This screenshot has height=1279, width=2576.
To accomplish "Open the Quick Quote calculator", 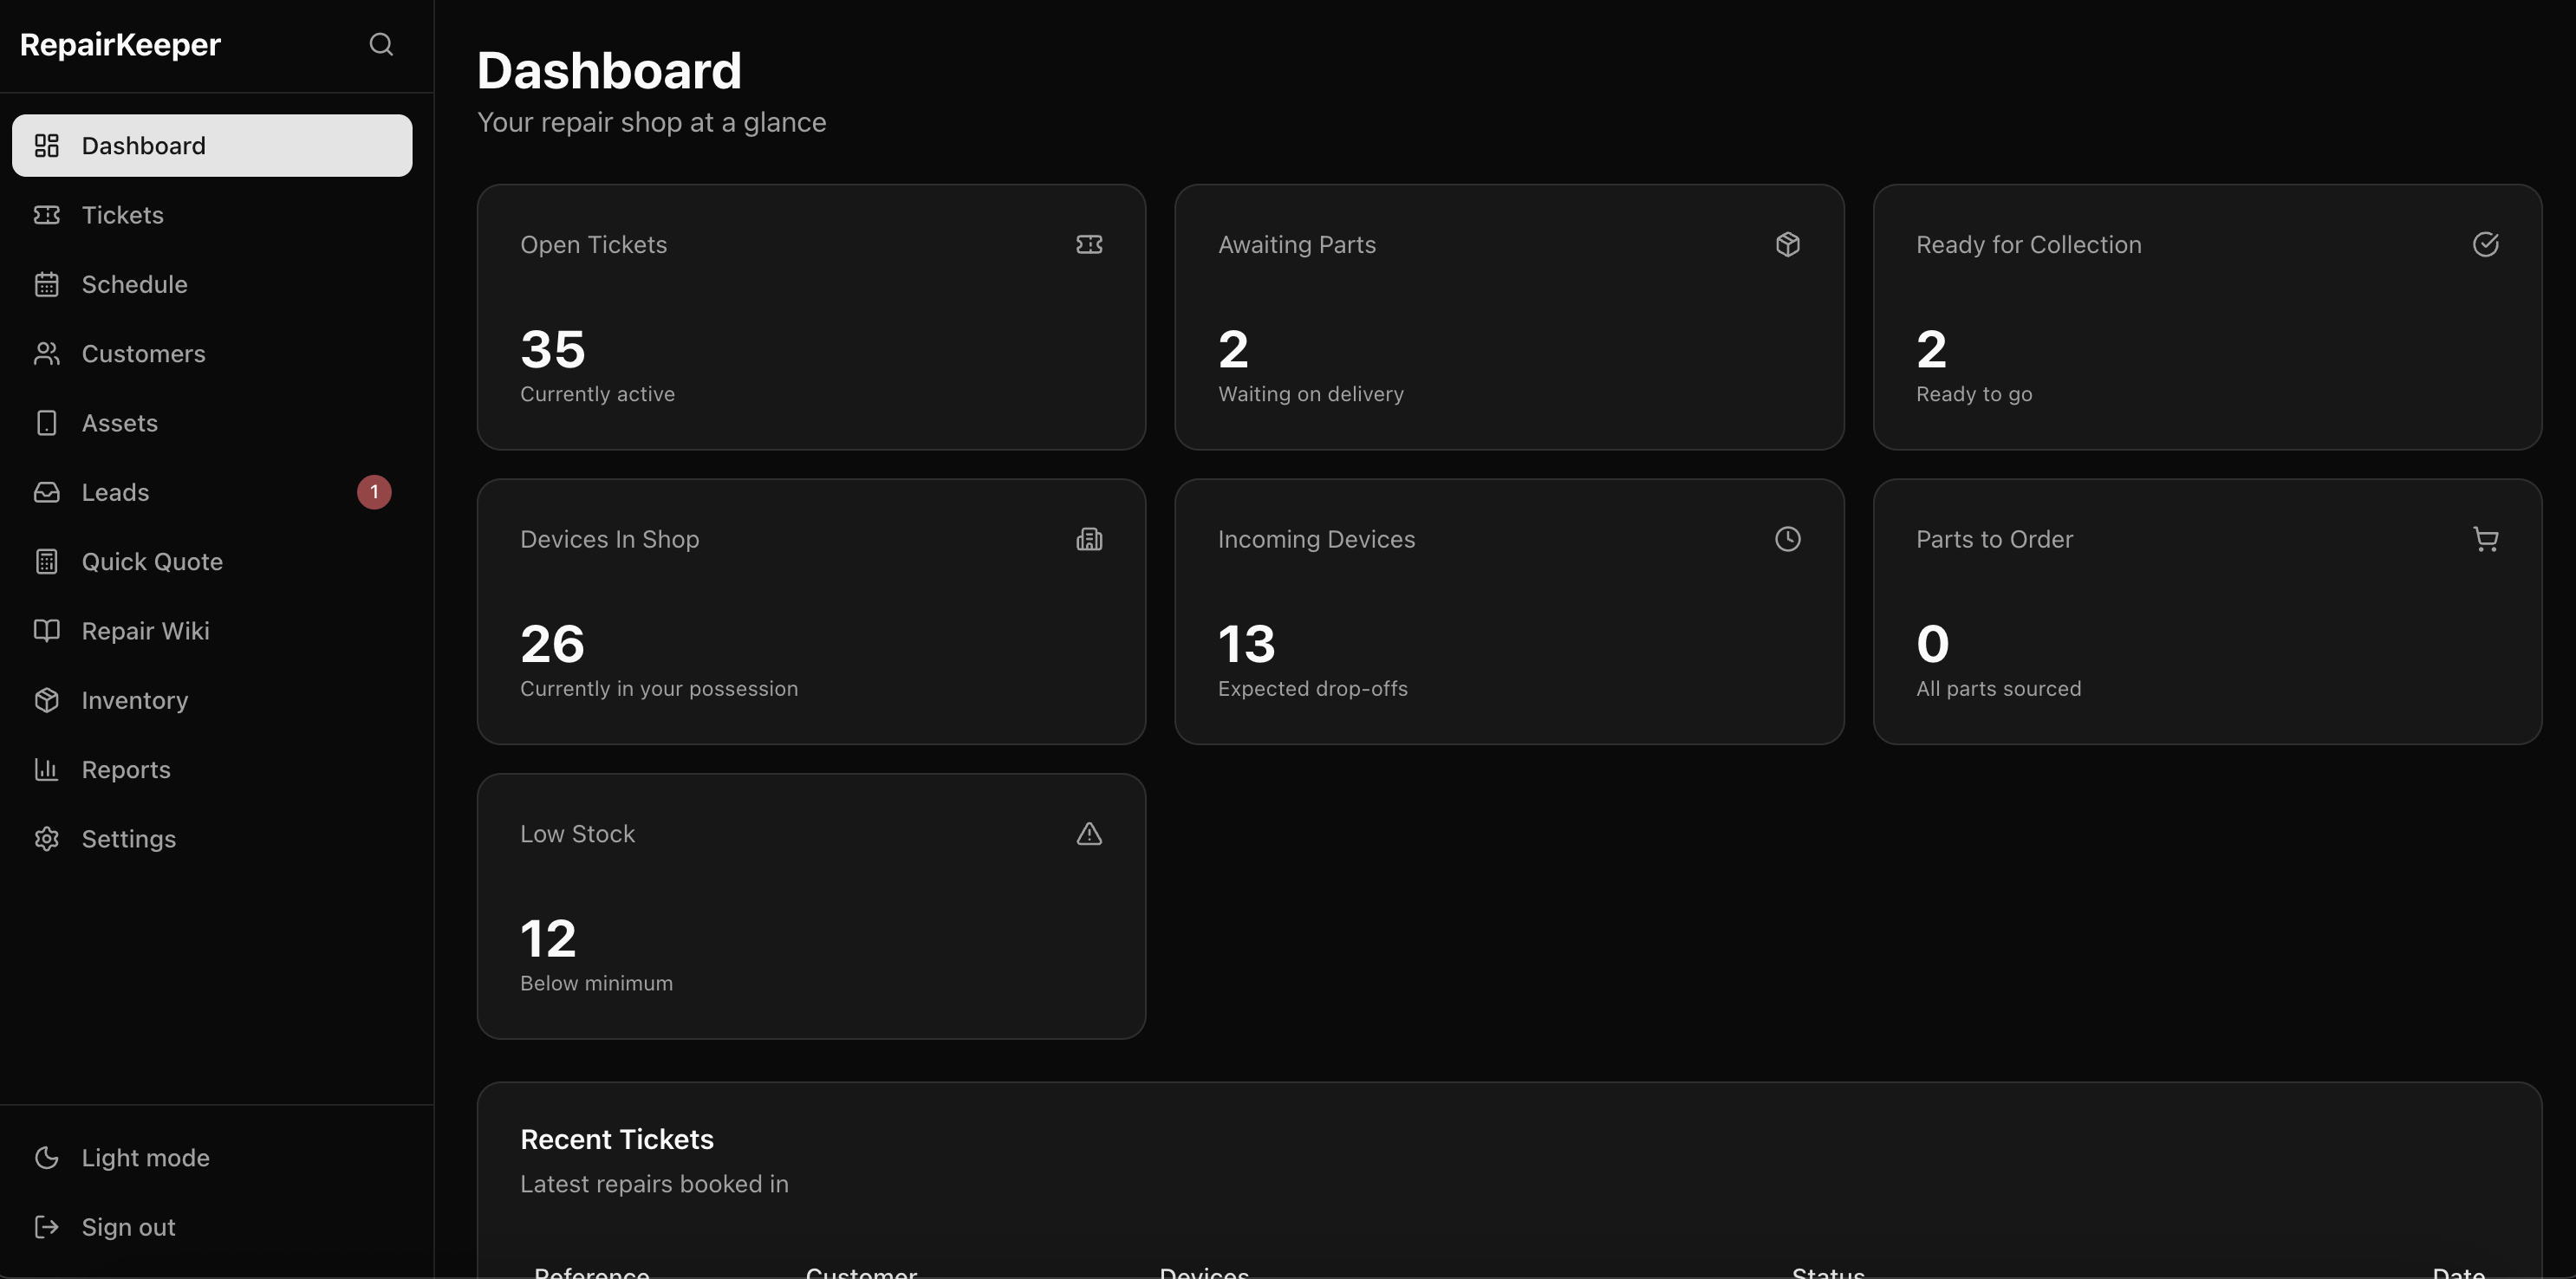I will click(x=152, y=561).
